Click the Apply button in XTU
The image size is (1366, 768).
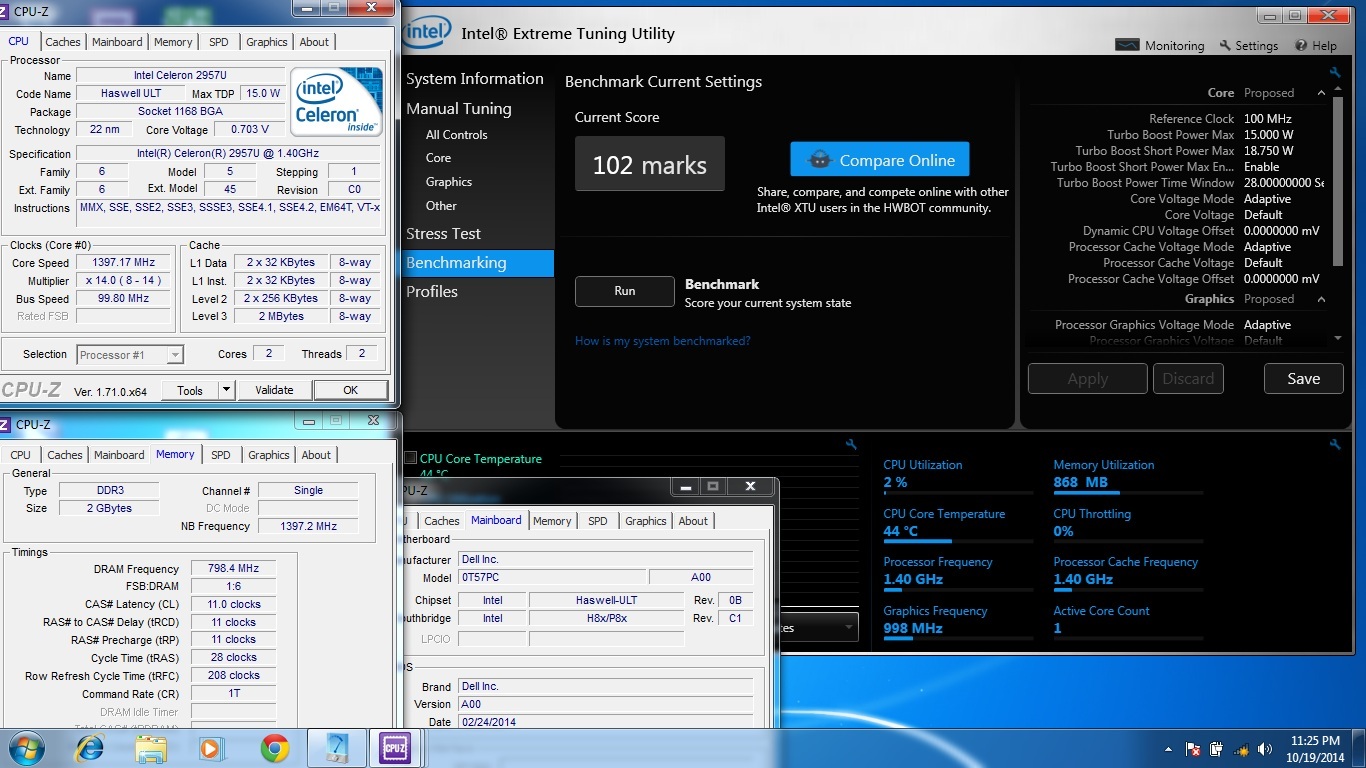click(1088, 379)
